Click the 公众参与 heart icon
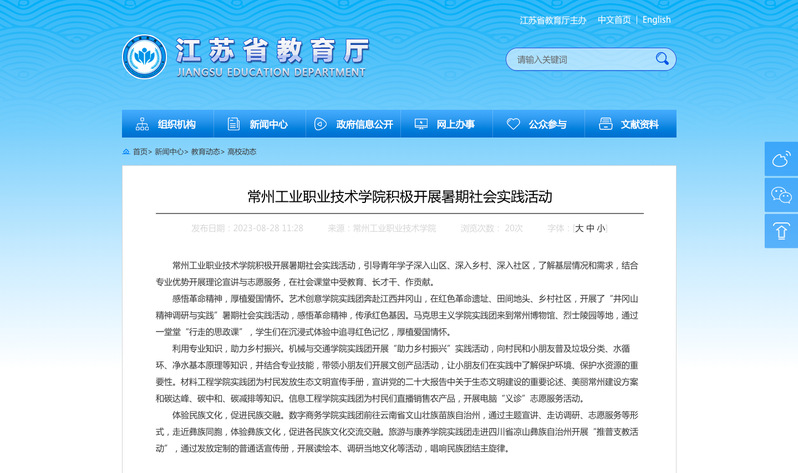798x473 pixels. tap(514, 124)
